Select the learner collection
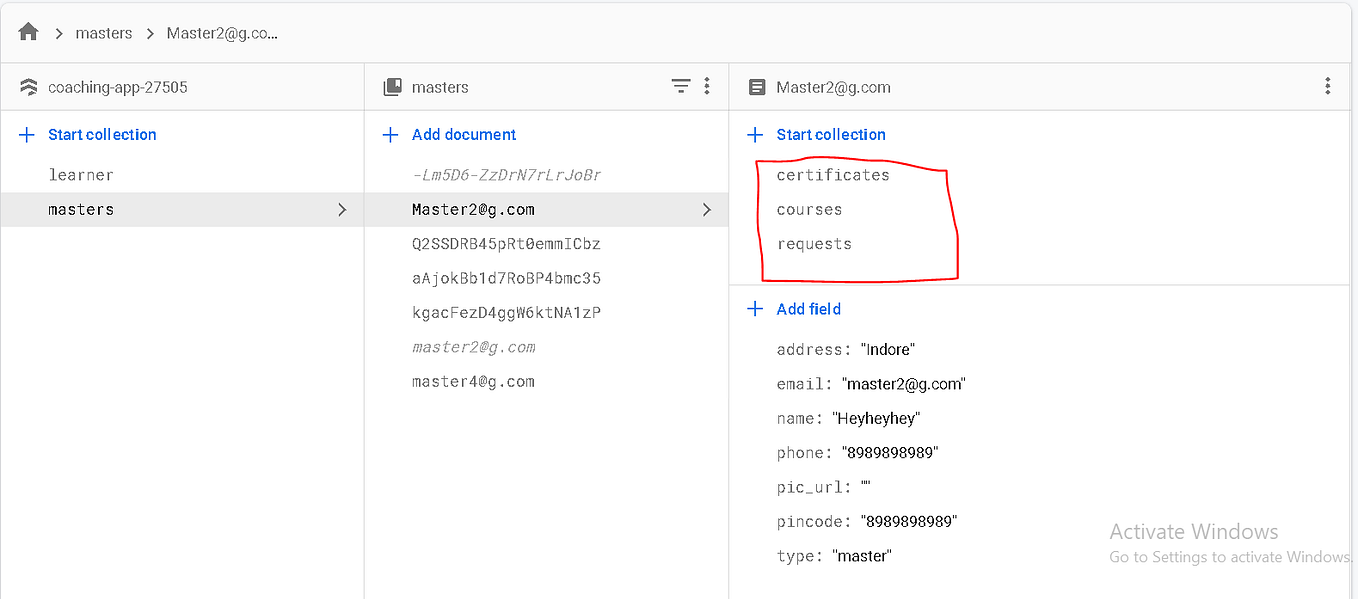The image size is (1358, 599). coord(81,174)
